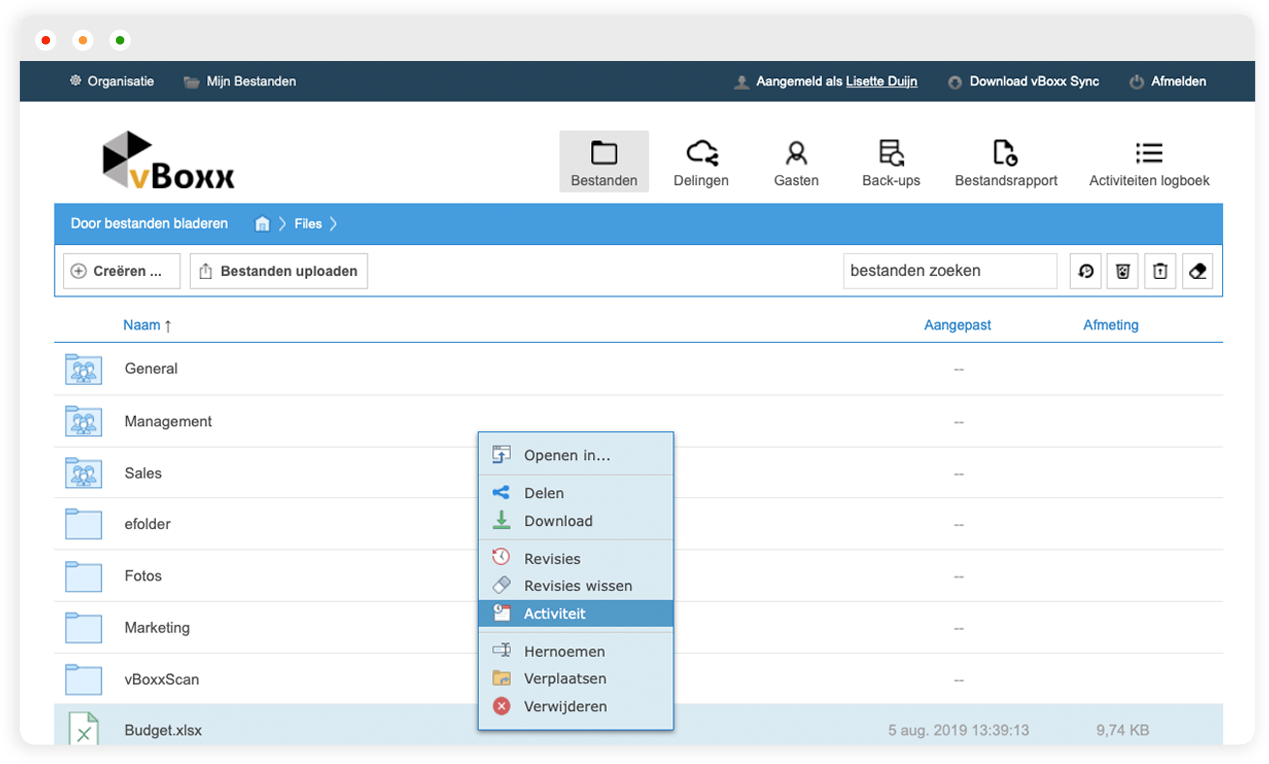Open the vBoxxScan folder name
Viewport: 1269px width, 764px height.
[x=162, y=679]
